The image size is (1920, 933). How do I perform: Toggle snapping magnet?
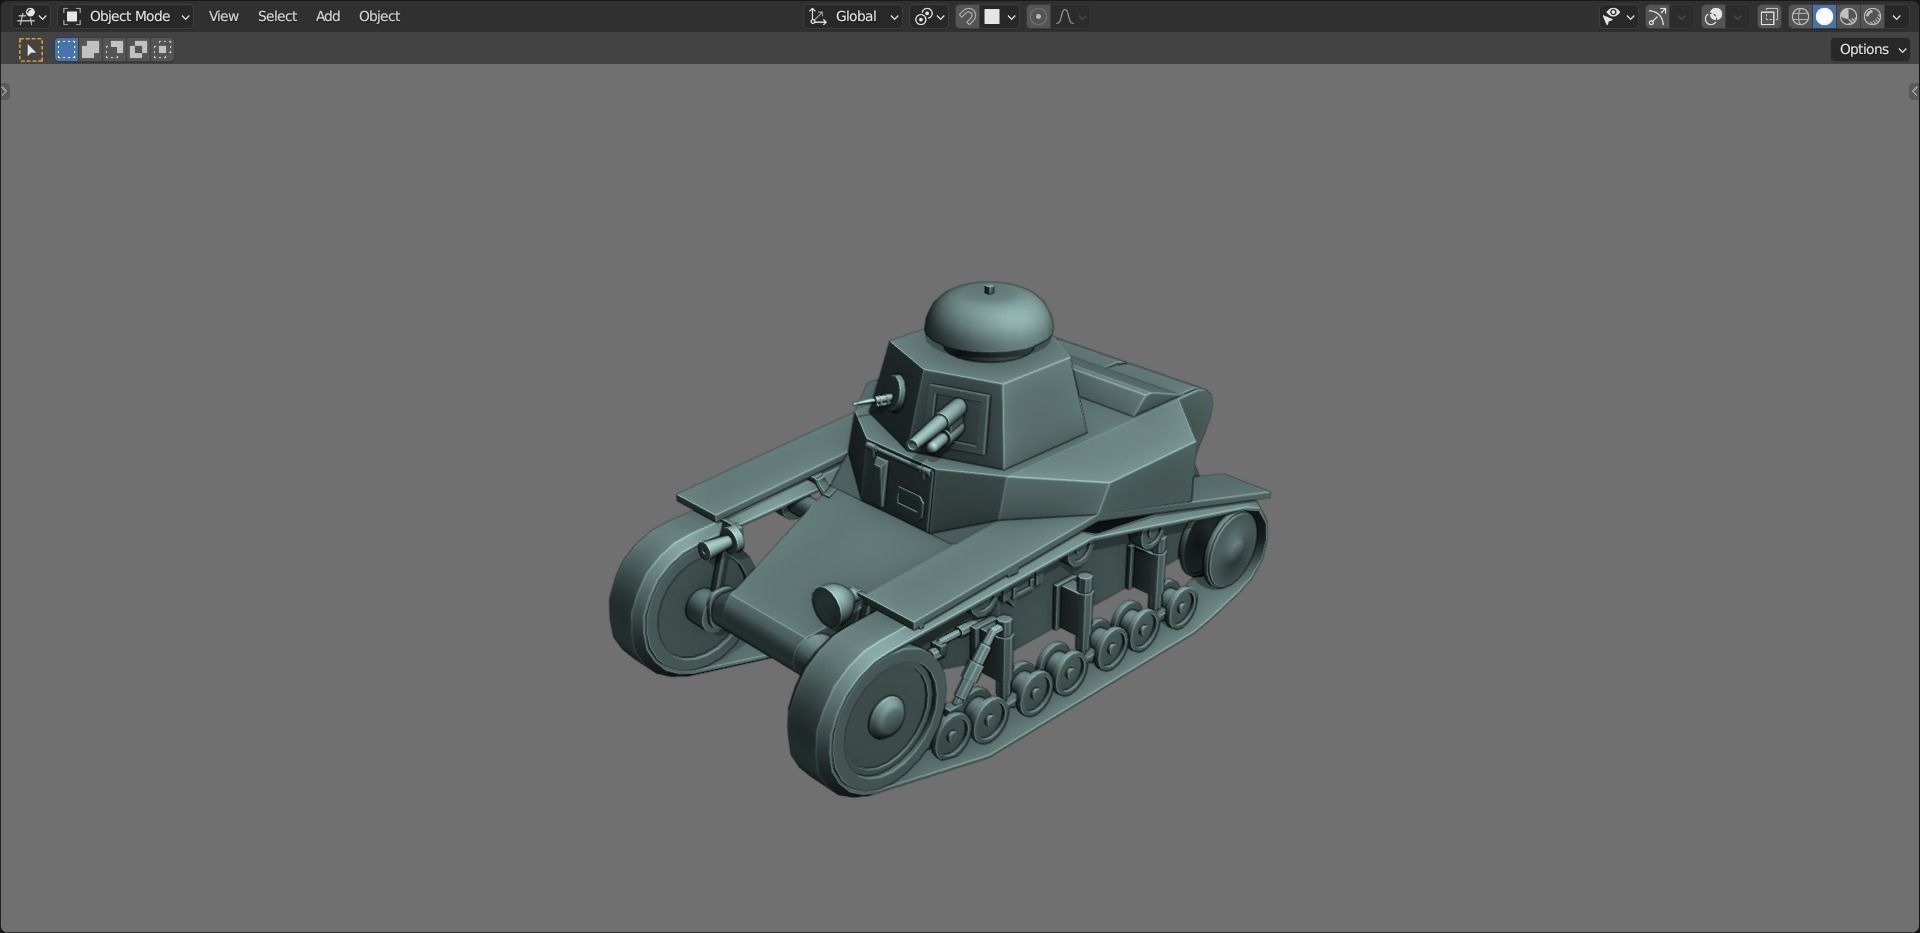pos(967,16)
